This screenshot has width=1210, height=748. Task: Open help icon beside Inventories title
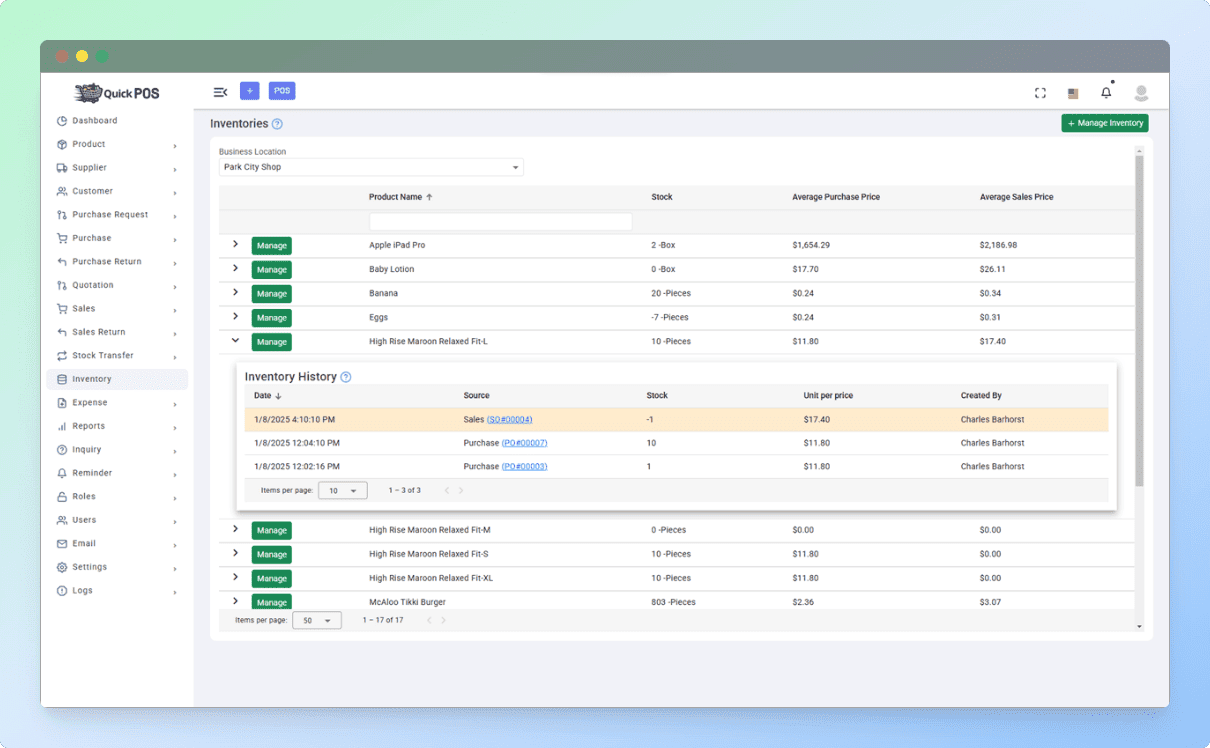coord(277,124)
